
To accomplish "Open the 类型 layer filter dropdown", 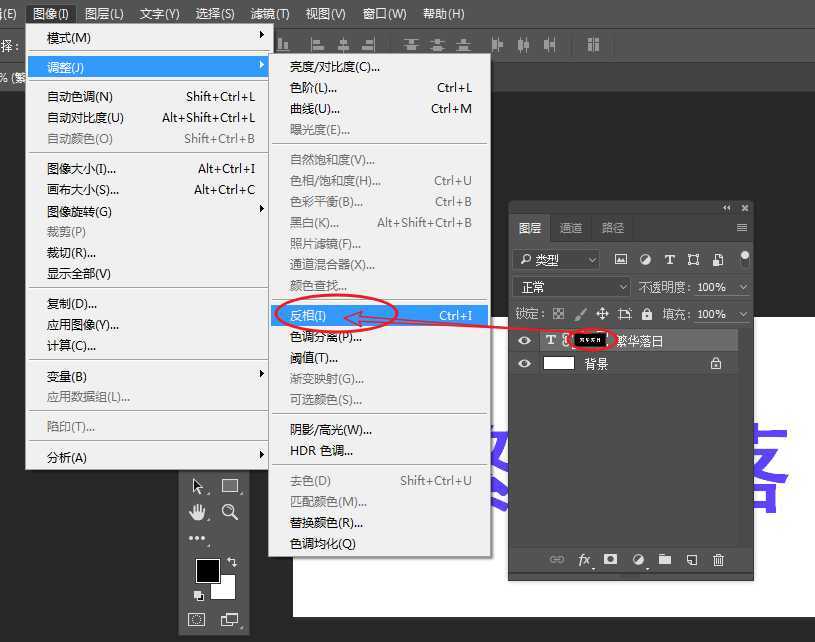I will pos(557,259).
